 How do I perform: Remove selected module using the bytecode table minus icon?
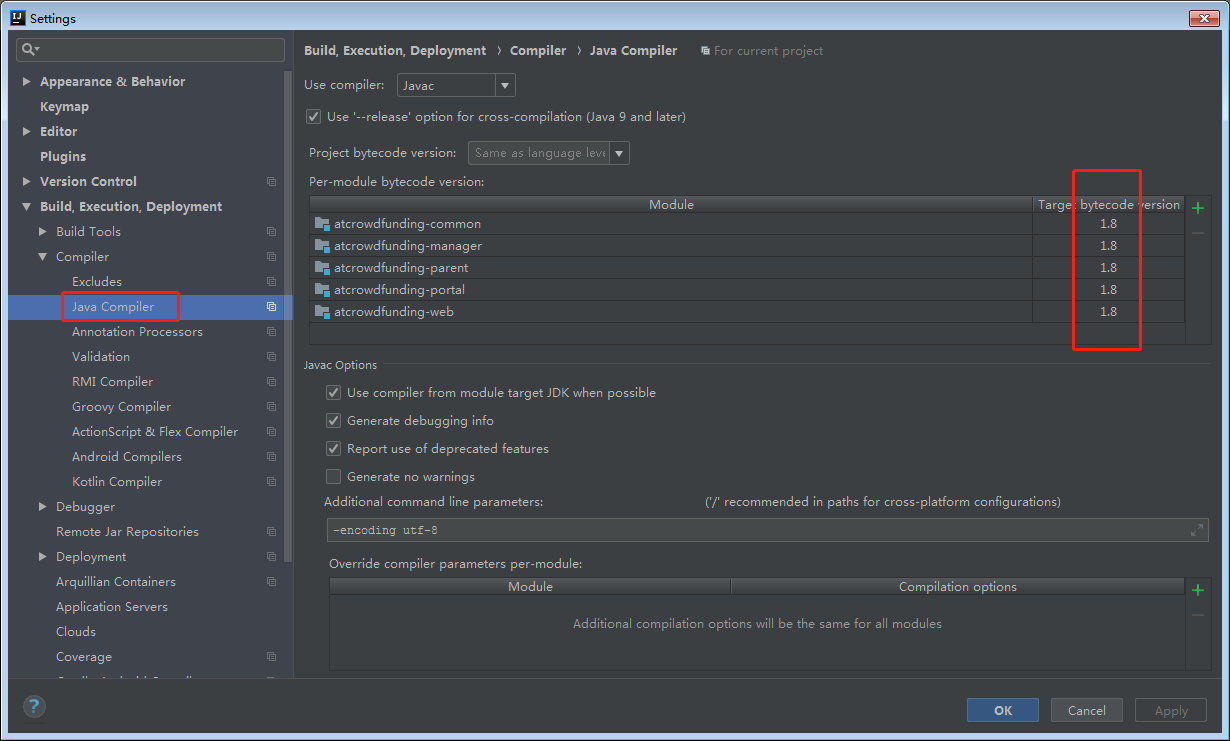[x=1198, y=233]
